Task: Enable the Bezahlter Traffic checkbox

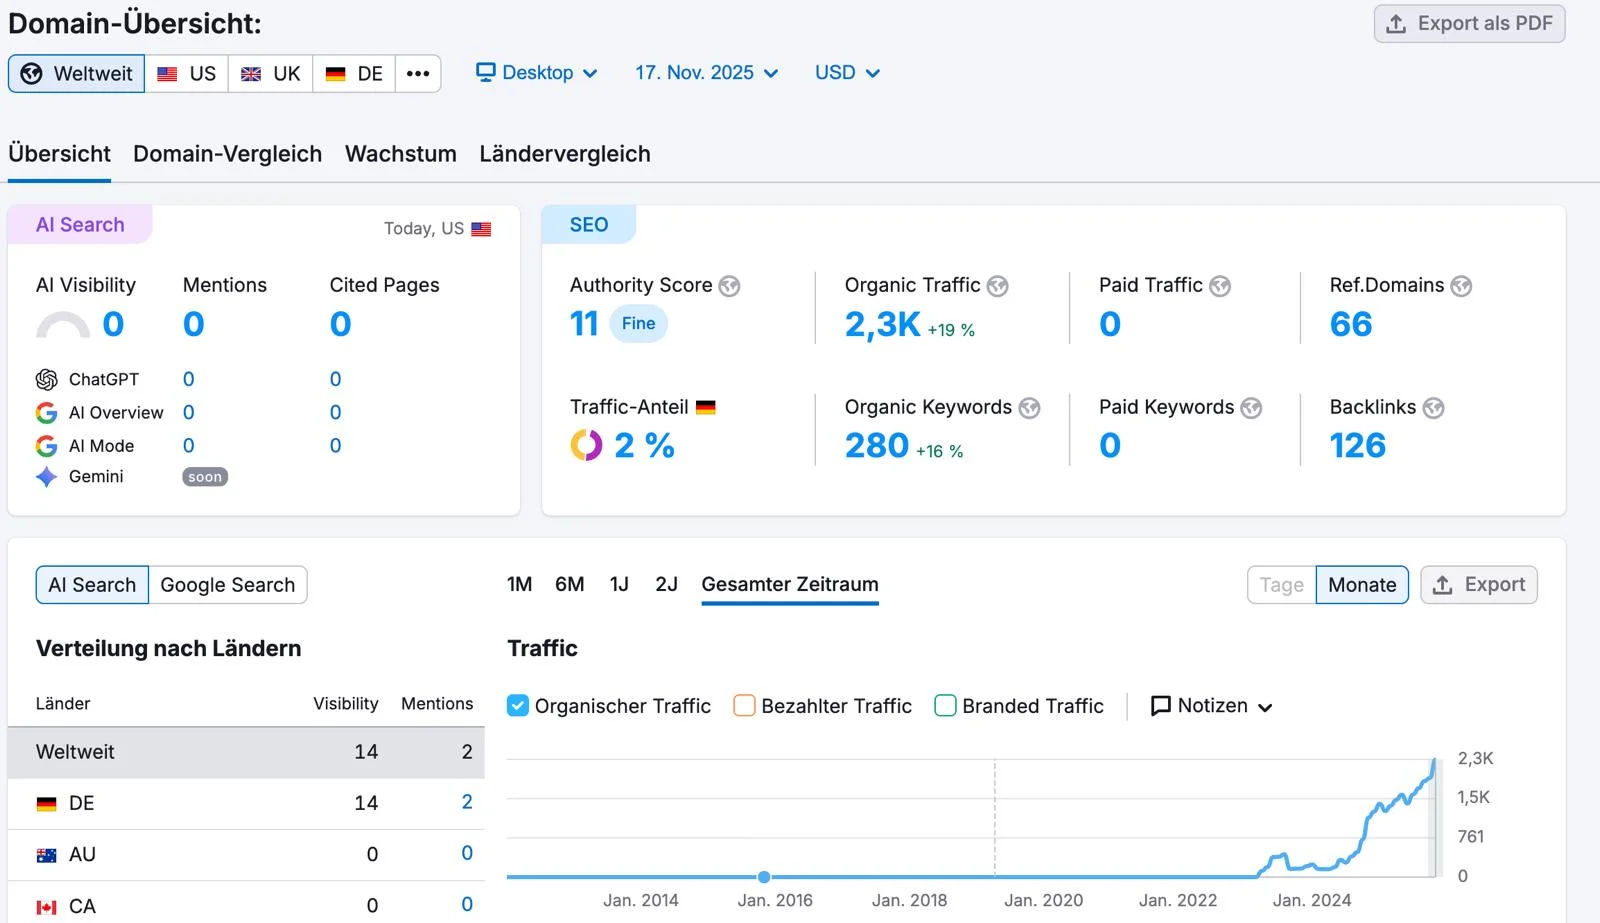Action: pos(744,706)
